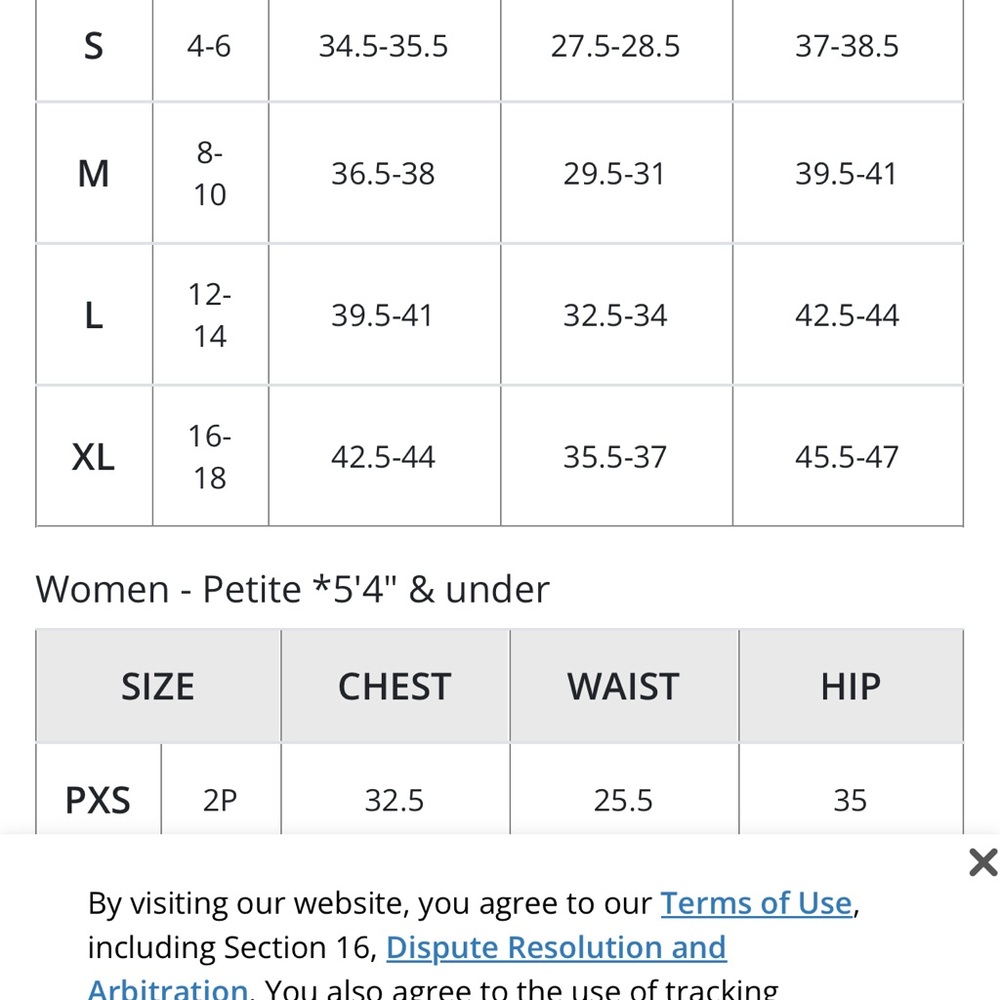The height and width of the screenshot is (1000, 1000).
Task: Select the XL size row label
Action: pos(94,457)
